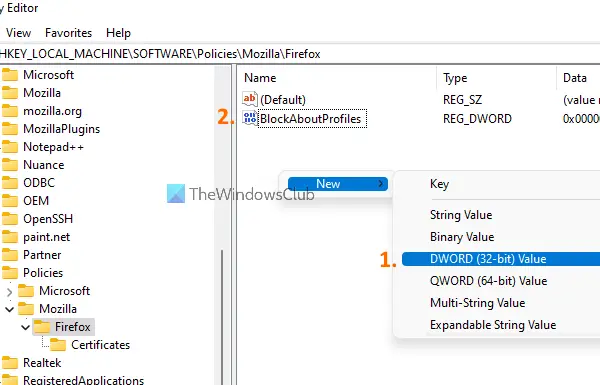This screenshot has height=385, width=600.
Task: Select the top-level Microsoft key
Action: 48,75
